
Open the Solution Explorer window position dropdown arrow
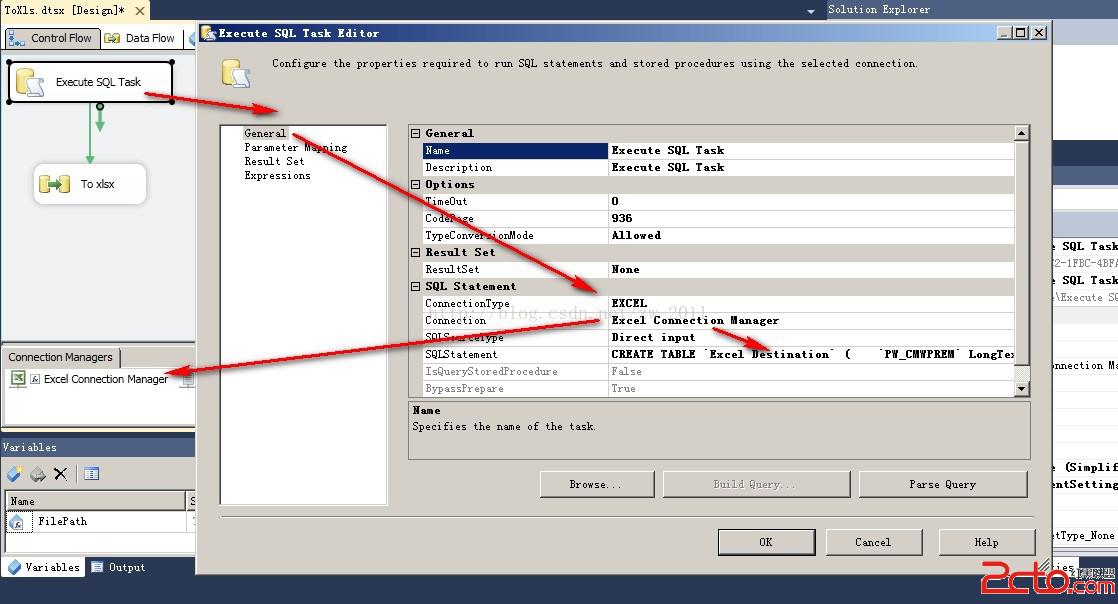tap(811, 11)
